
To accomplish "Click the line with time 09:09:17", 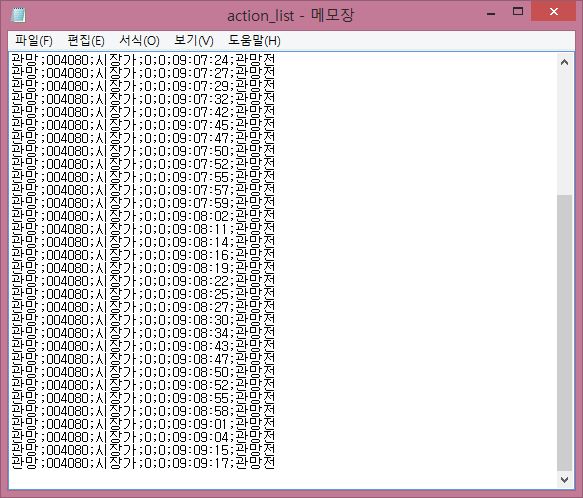I will [x=143, y=463].
